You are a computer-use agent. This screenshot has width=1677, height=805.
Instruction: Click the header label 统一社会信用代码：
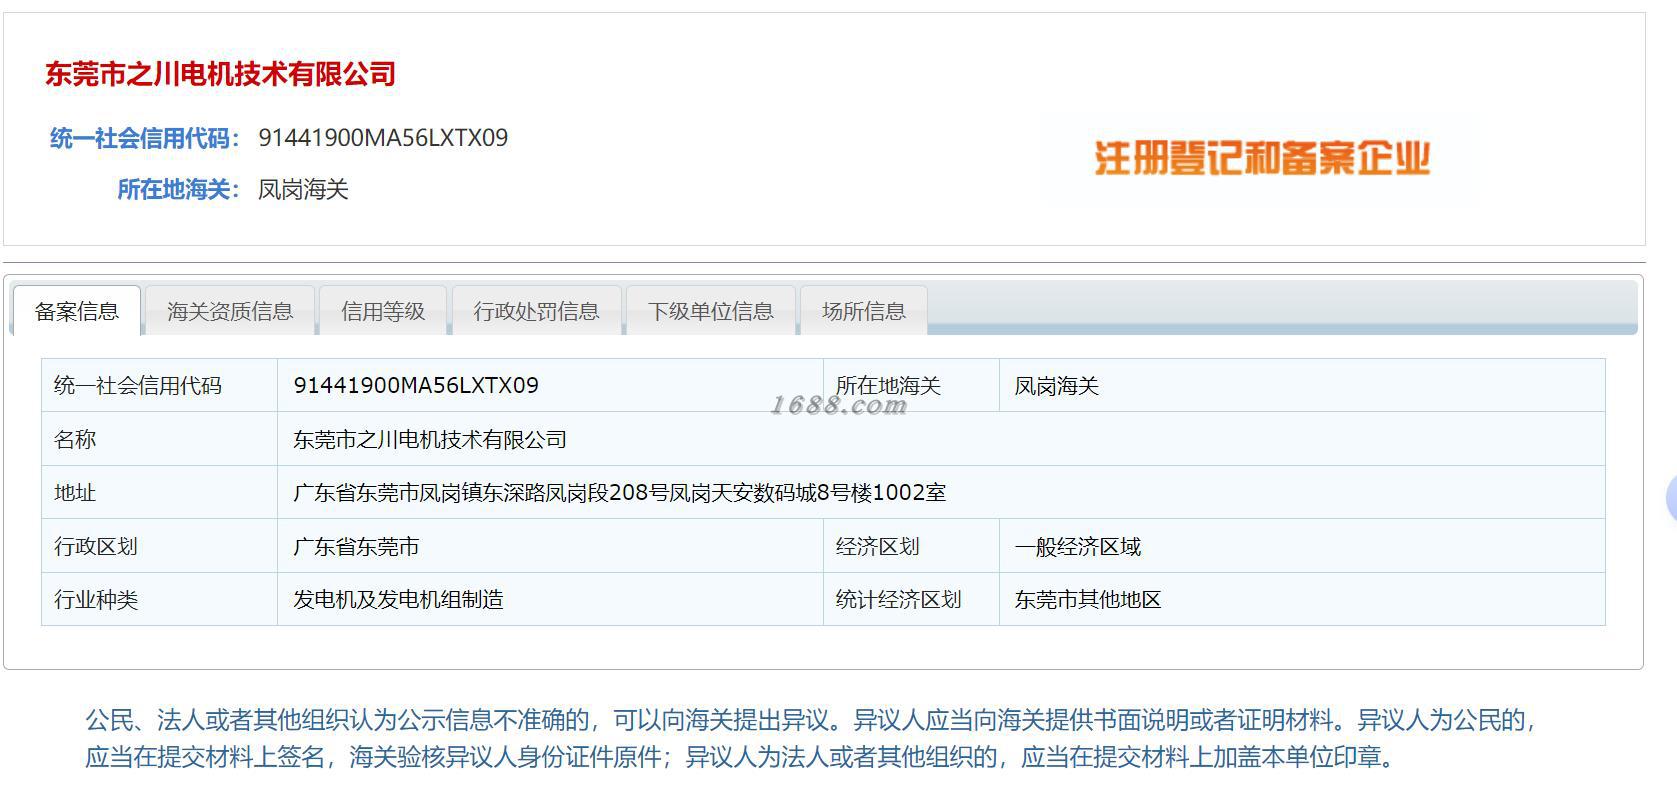146,138
